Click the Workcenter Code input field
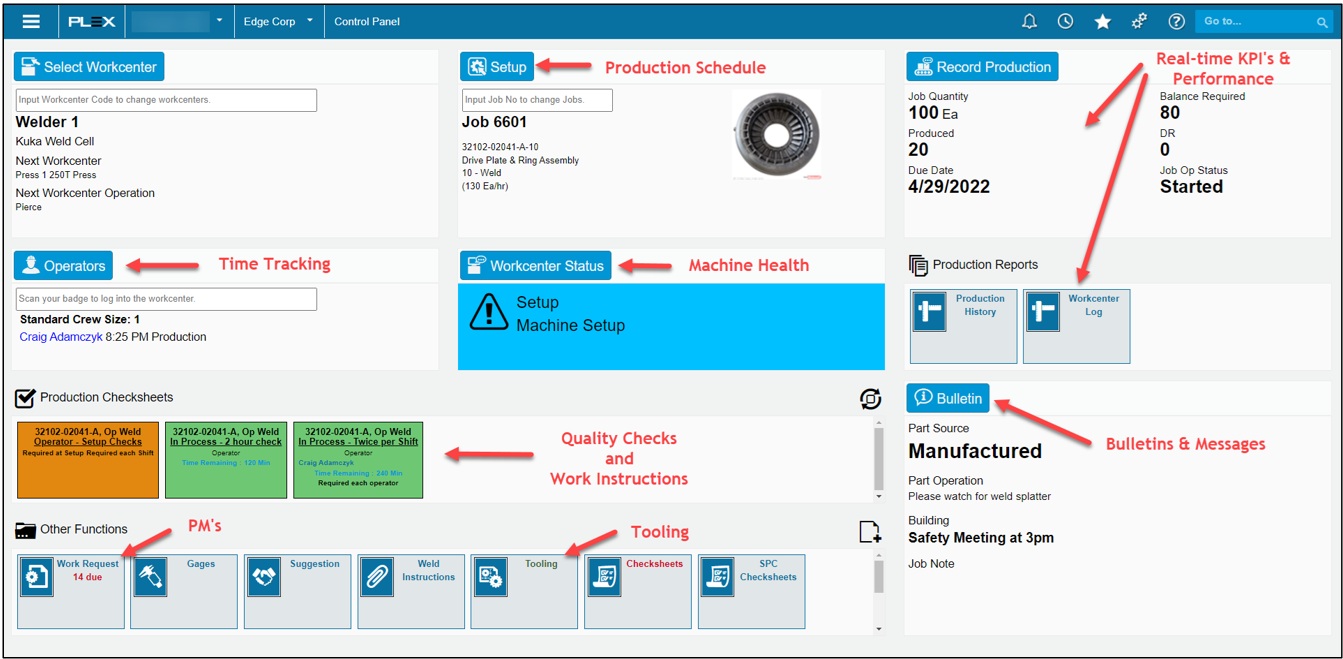The height and width of the screenshot is (659, 1343). pos(166,100)
